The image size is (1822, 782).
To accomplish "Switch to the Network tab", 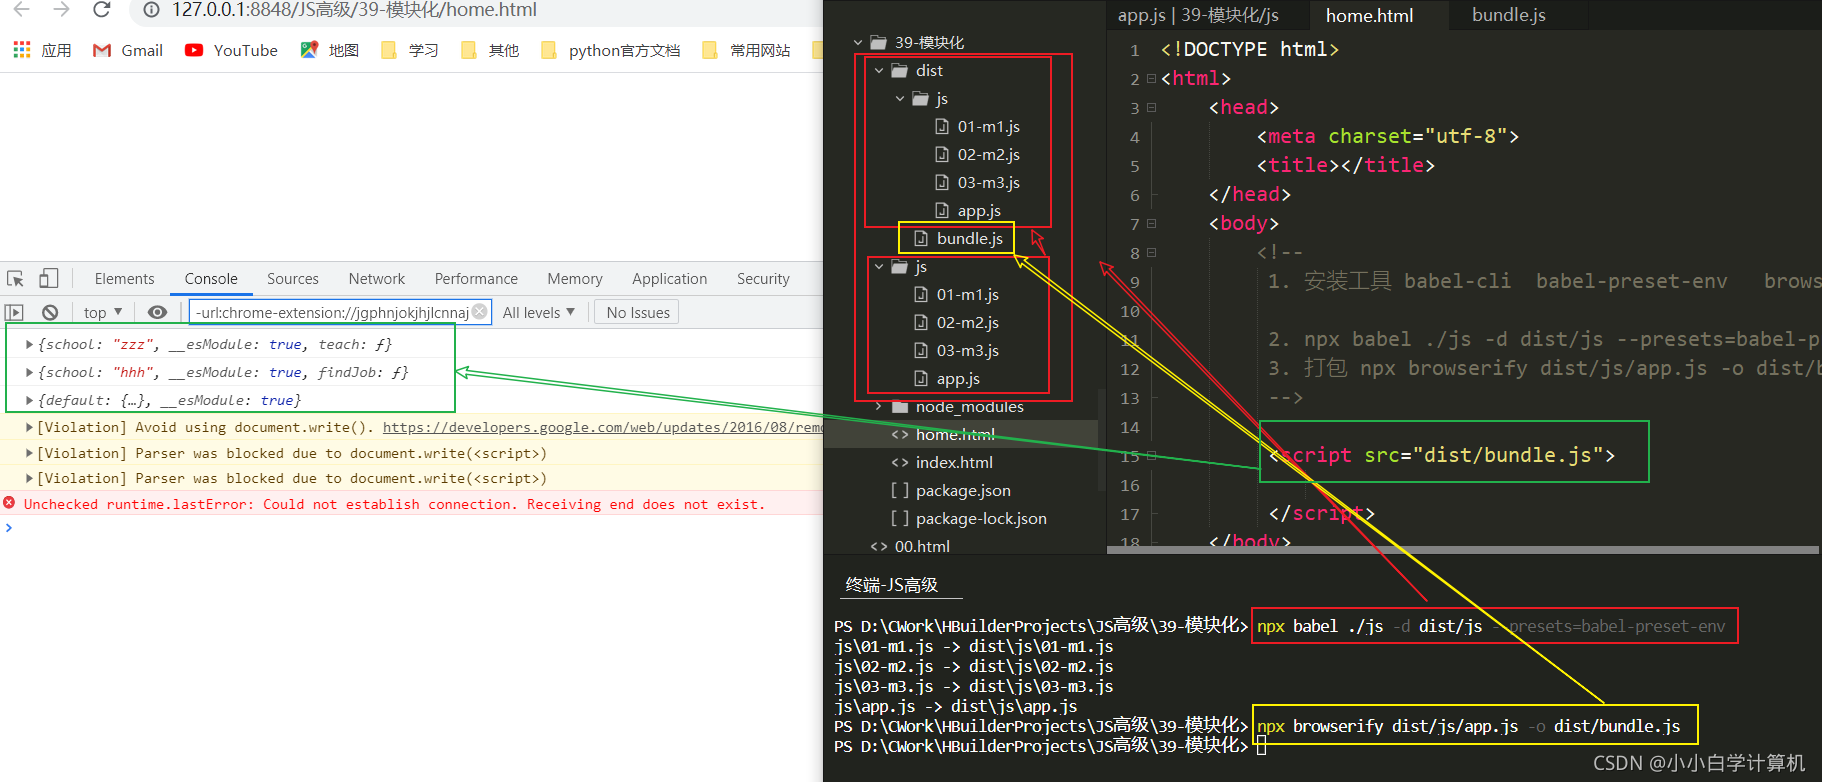I will (377, 279).
